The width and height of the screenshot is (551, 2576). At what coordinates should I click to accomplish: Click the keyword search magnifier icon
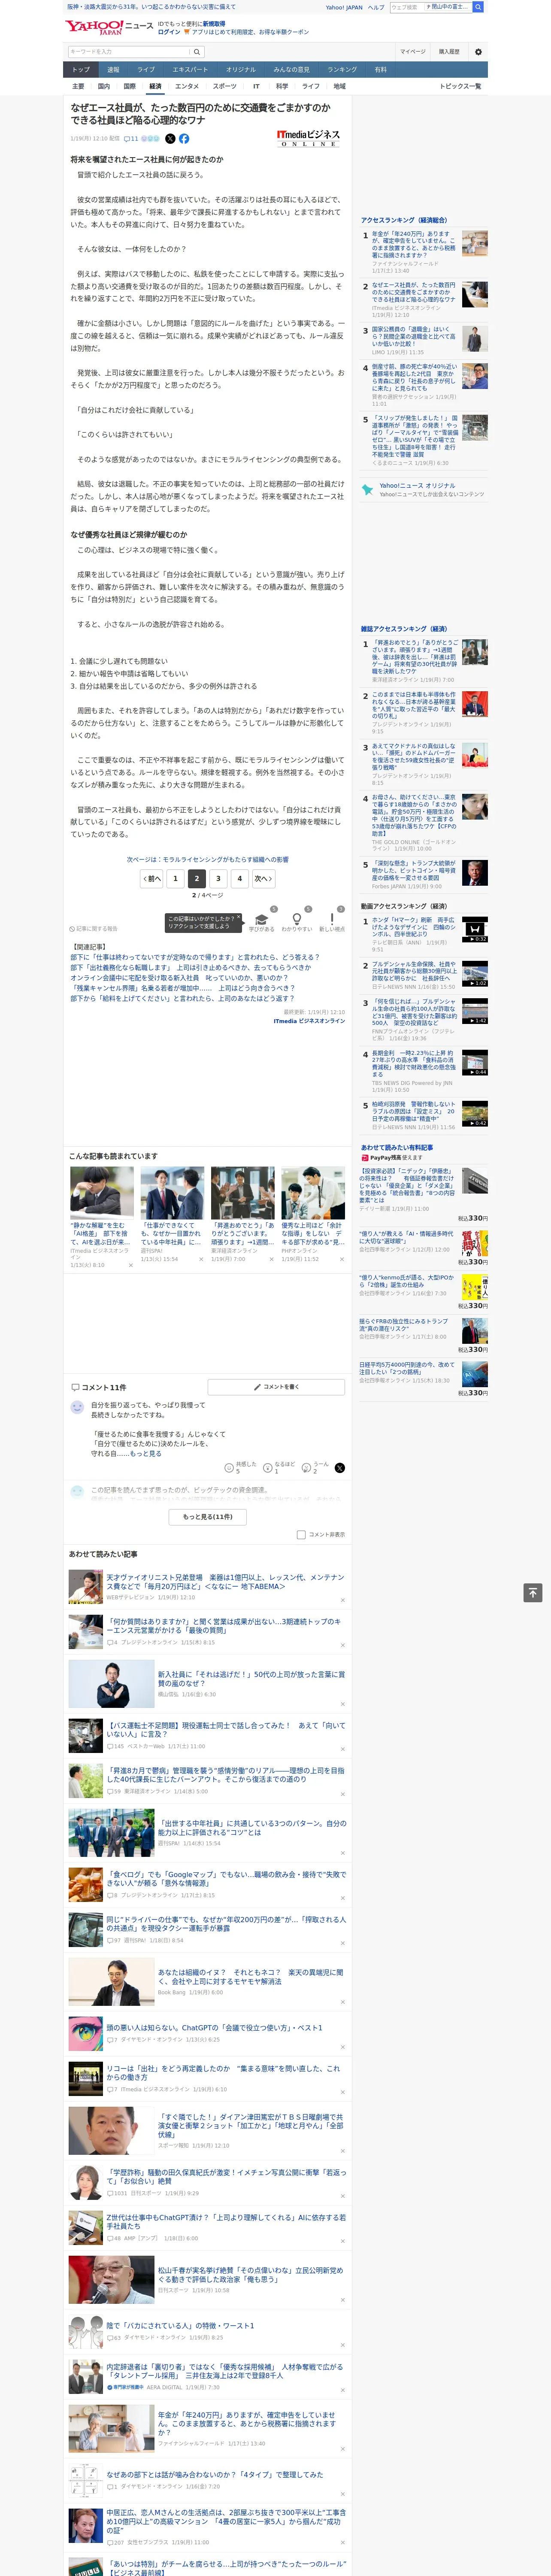click(x=197, y=52)
